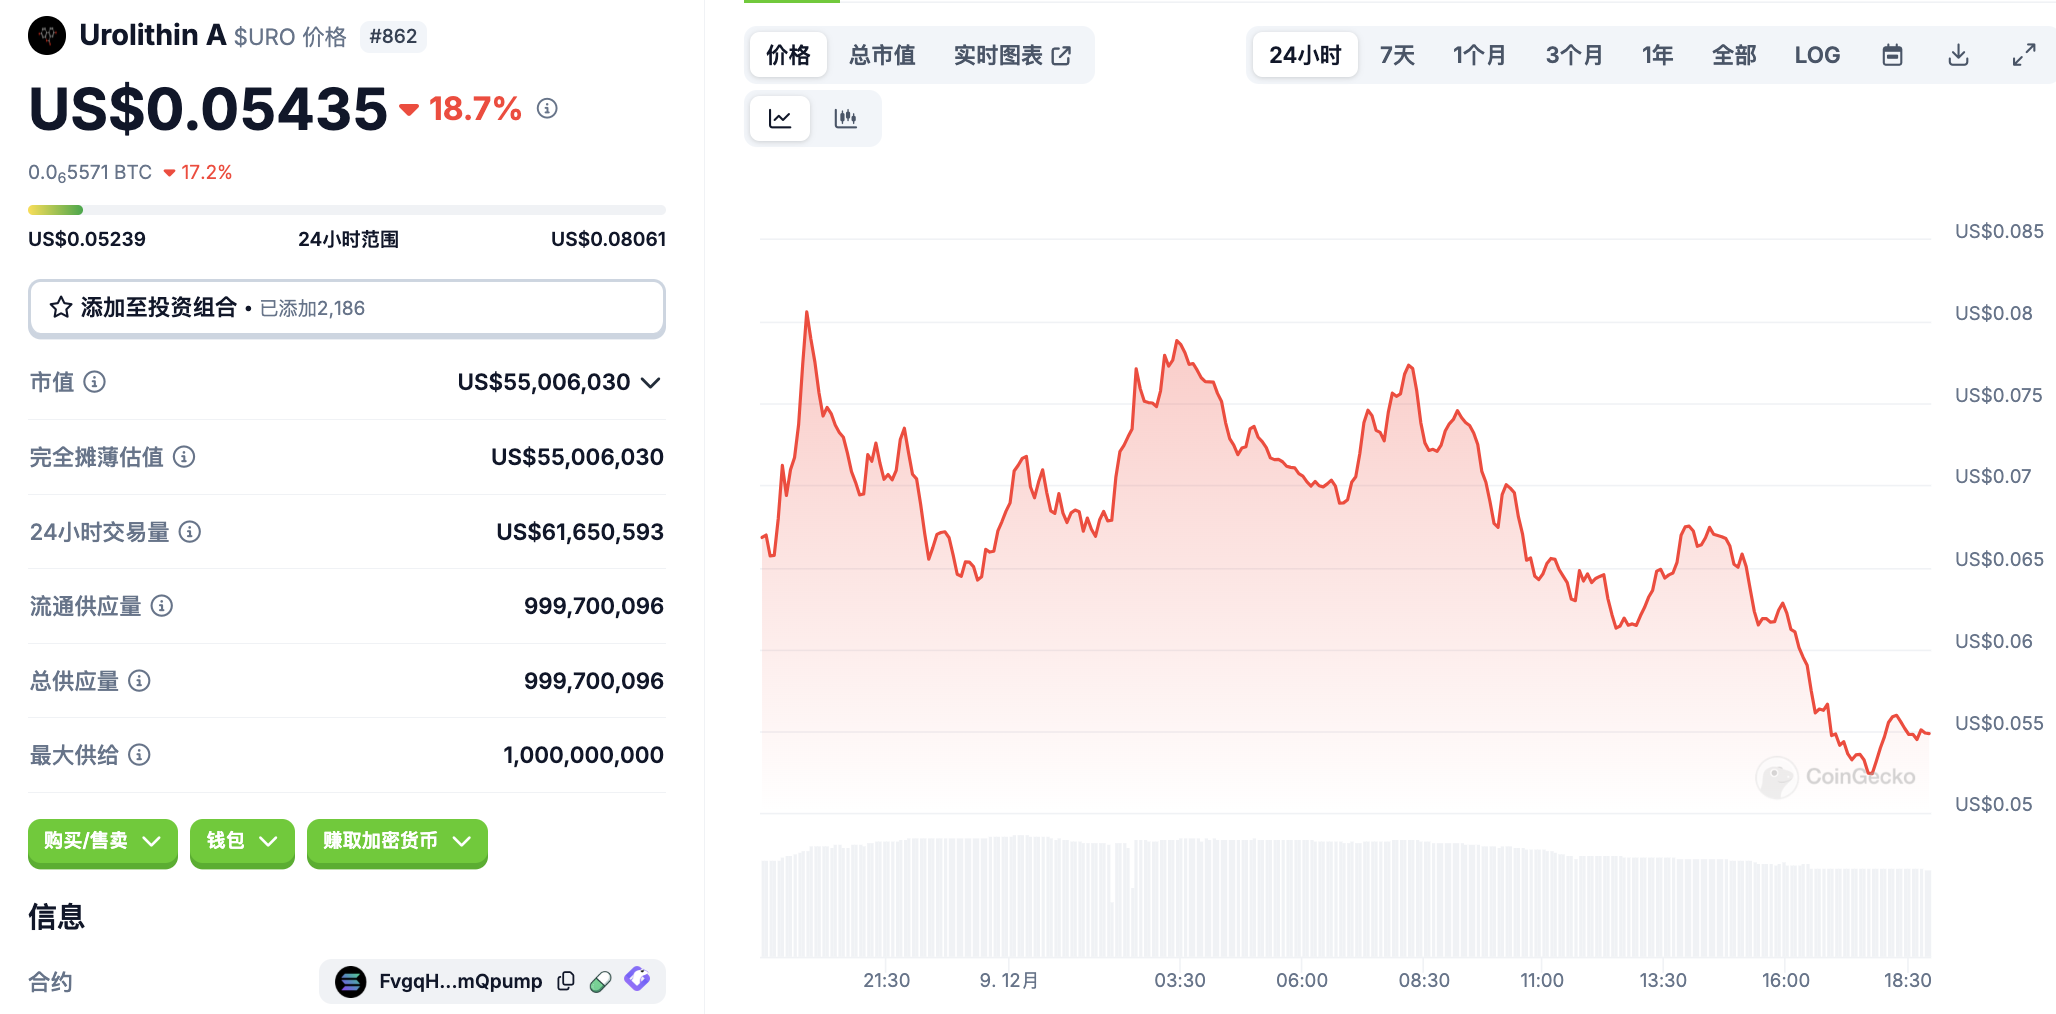Click the 0.0₆5571 BTC price value

90,173
